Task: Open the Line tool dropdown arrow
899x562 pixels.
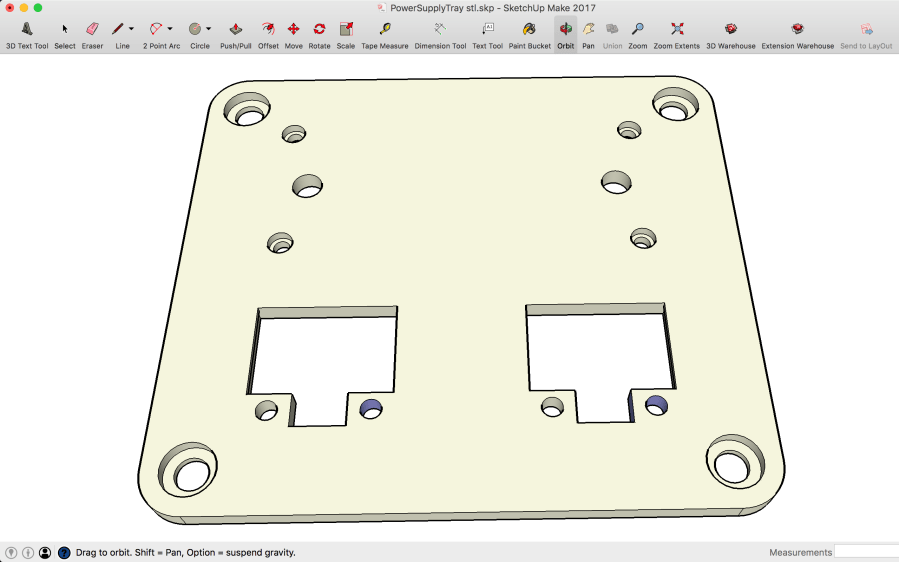Action: [131, 29]
